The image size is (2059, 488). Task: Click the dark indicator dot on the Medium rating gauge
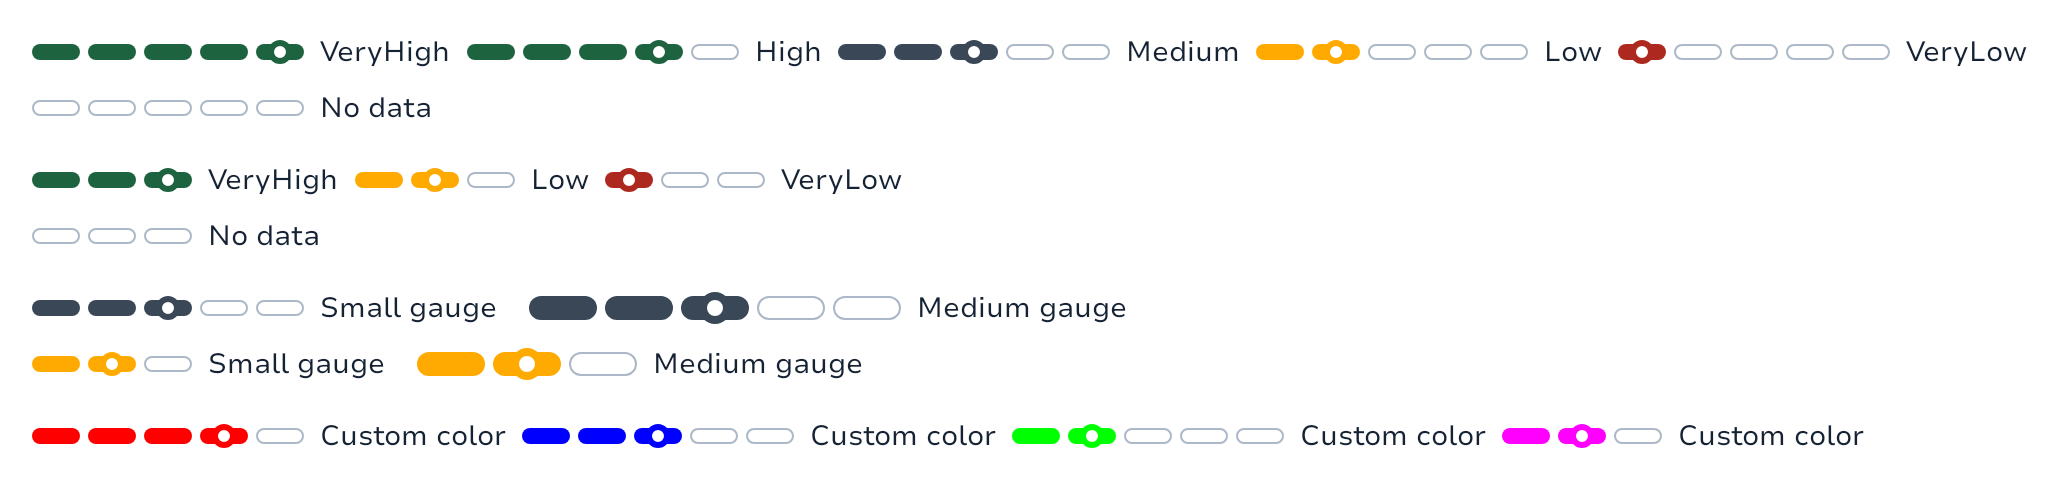[974, 52]
